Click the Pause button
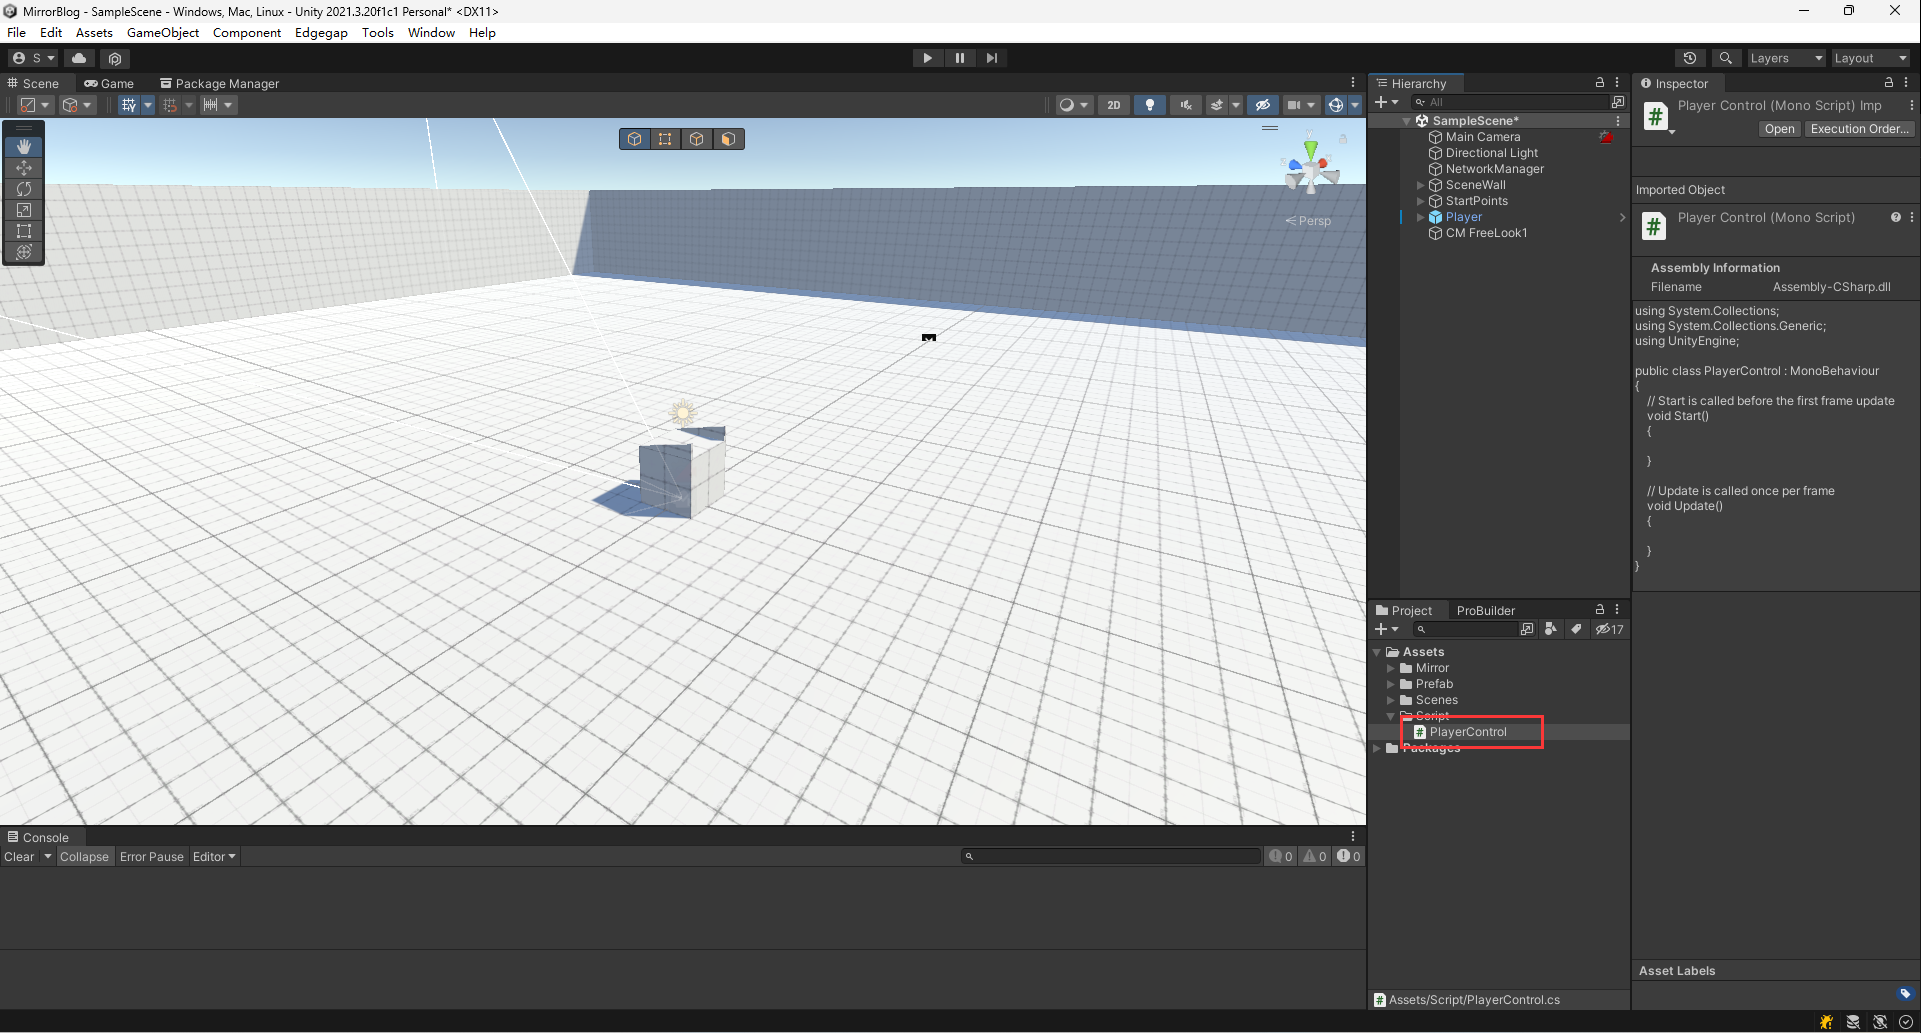This screenshot has height=1033, width=1921. pyautogui.click(x=960, y=58)
